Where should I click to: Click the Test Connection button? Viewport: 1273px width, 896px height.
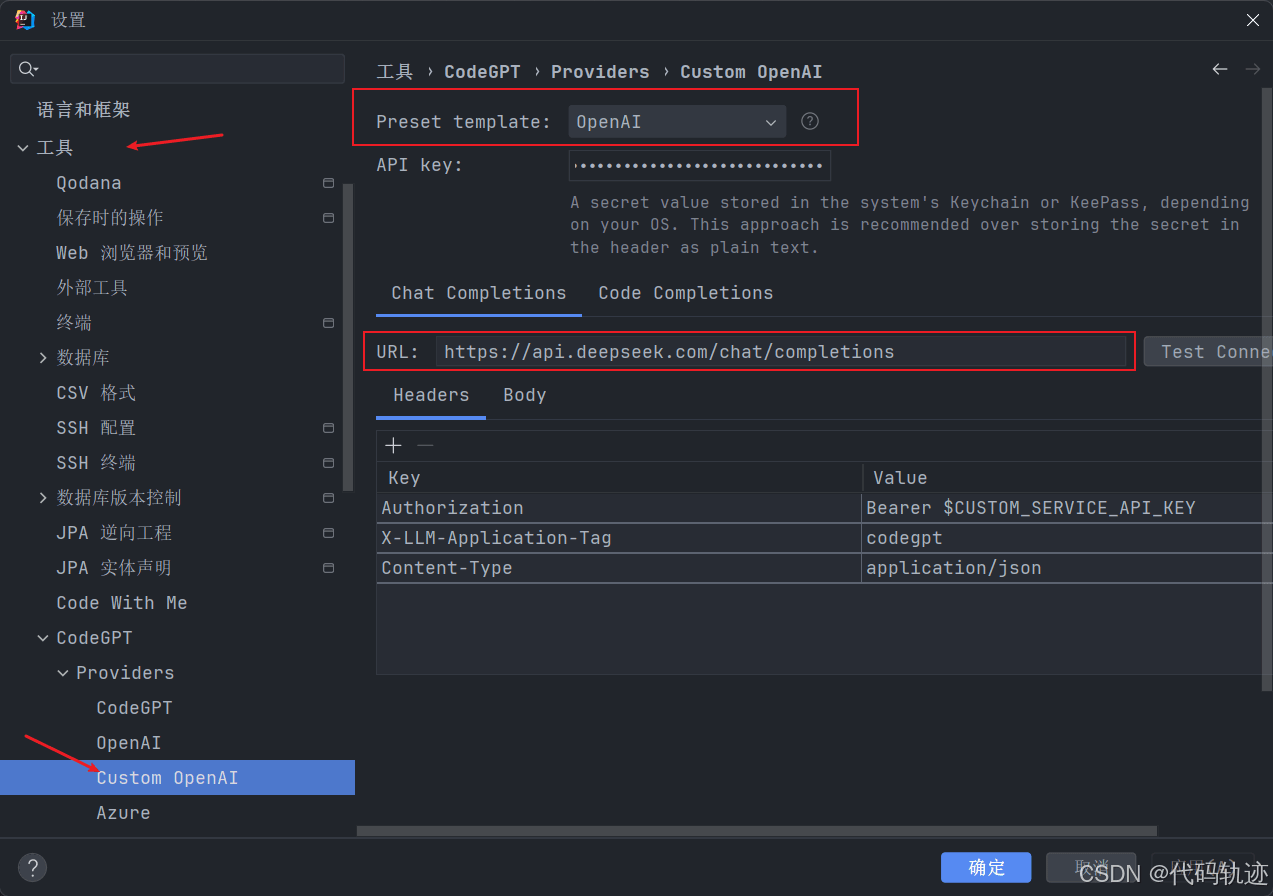[1207, 351]
